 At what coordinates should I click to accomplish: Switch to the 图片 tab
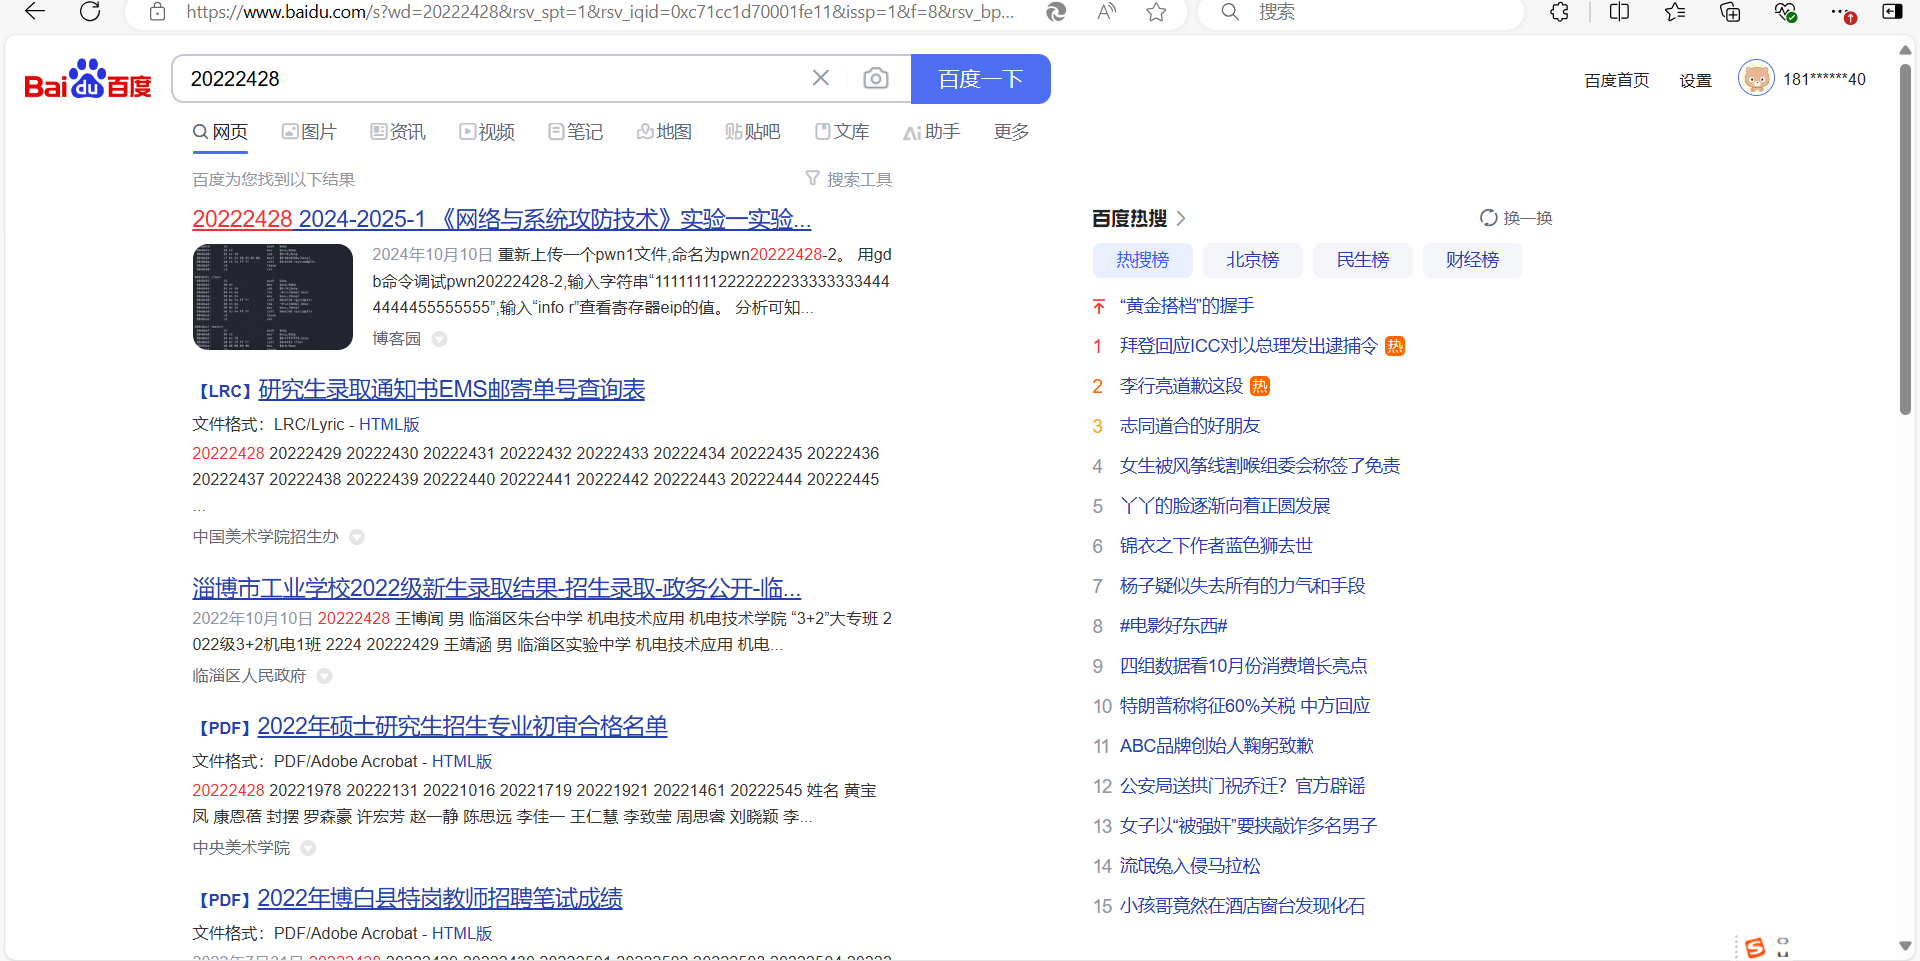[x=309, y=132]
